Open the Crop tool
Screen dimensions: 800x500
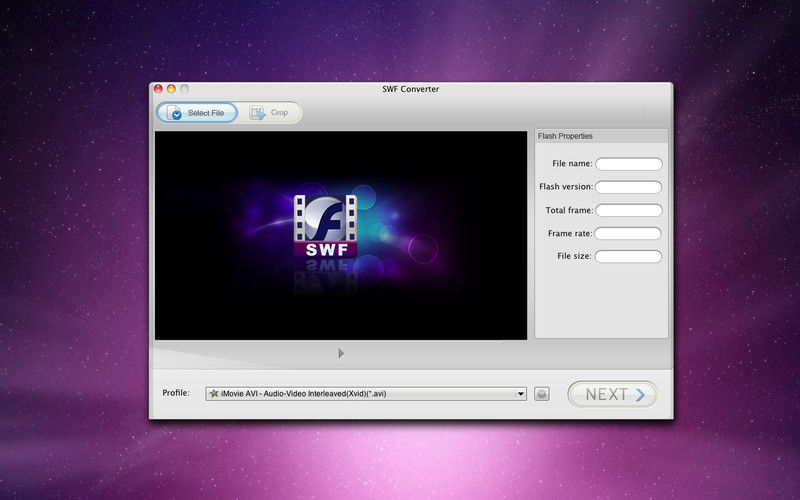click(x=269, y=113)
